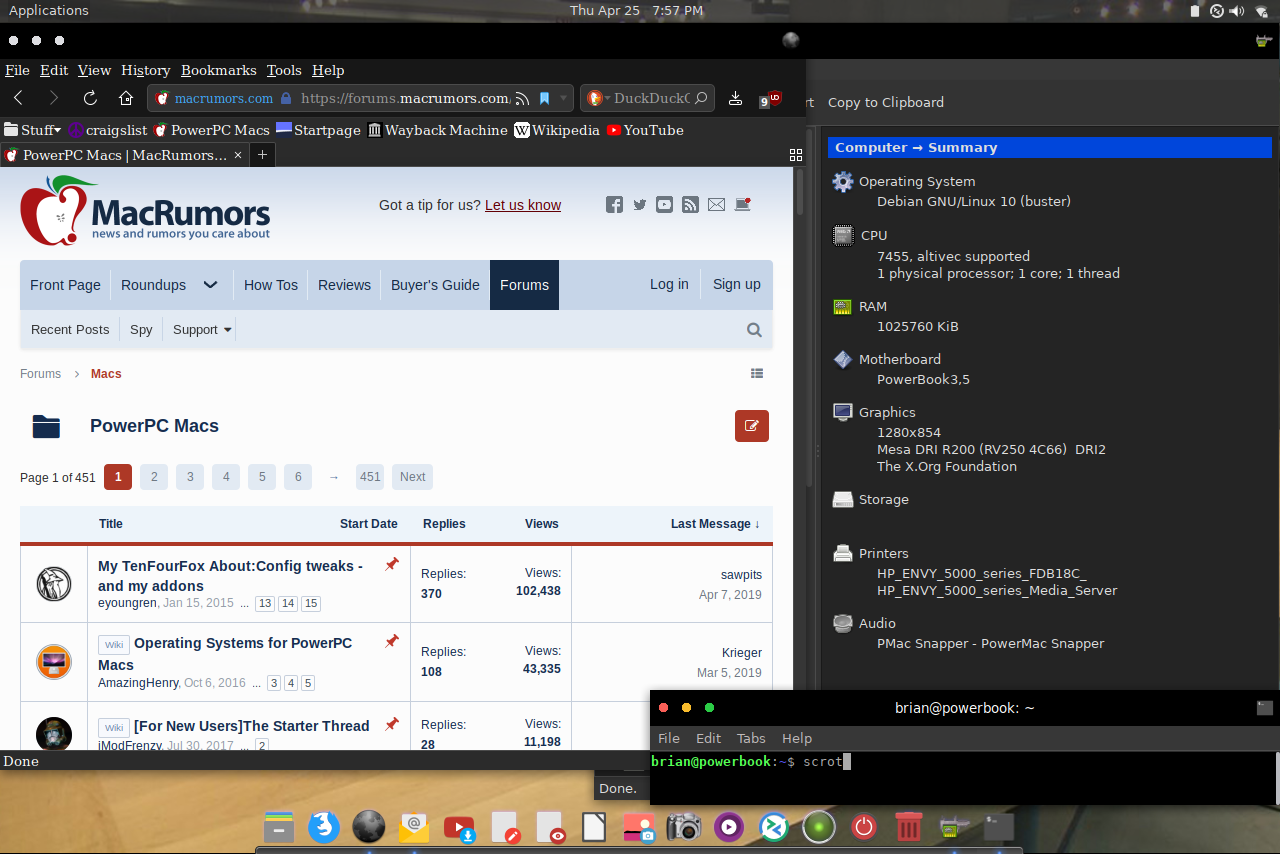Open the file manager drawer icon in dock
Viewport: 1280px width, 854px height.
coord(279,827)
